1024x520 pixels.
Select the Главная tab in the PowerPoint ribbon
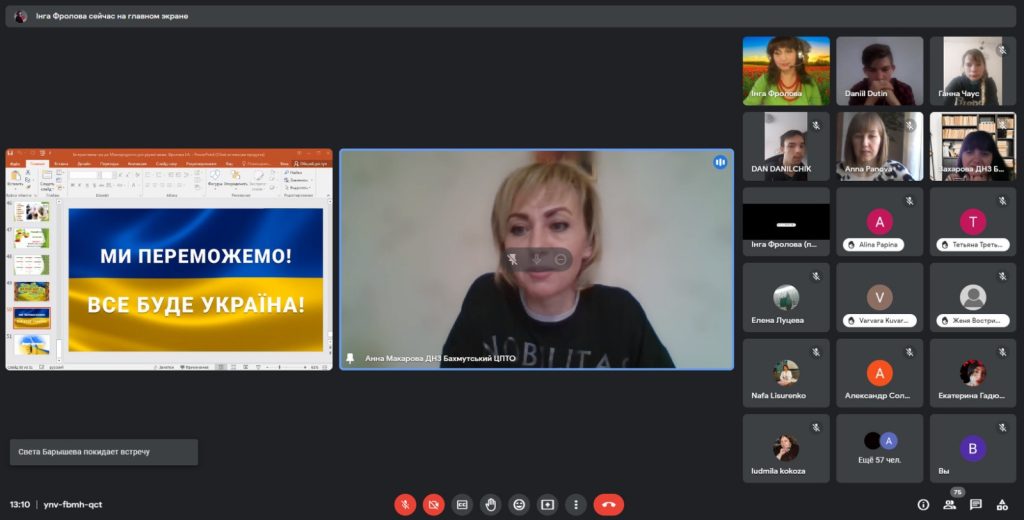tap(38, 163)
